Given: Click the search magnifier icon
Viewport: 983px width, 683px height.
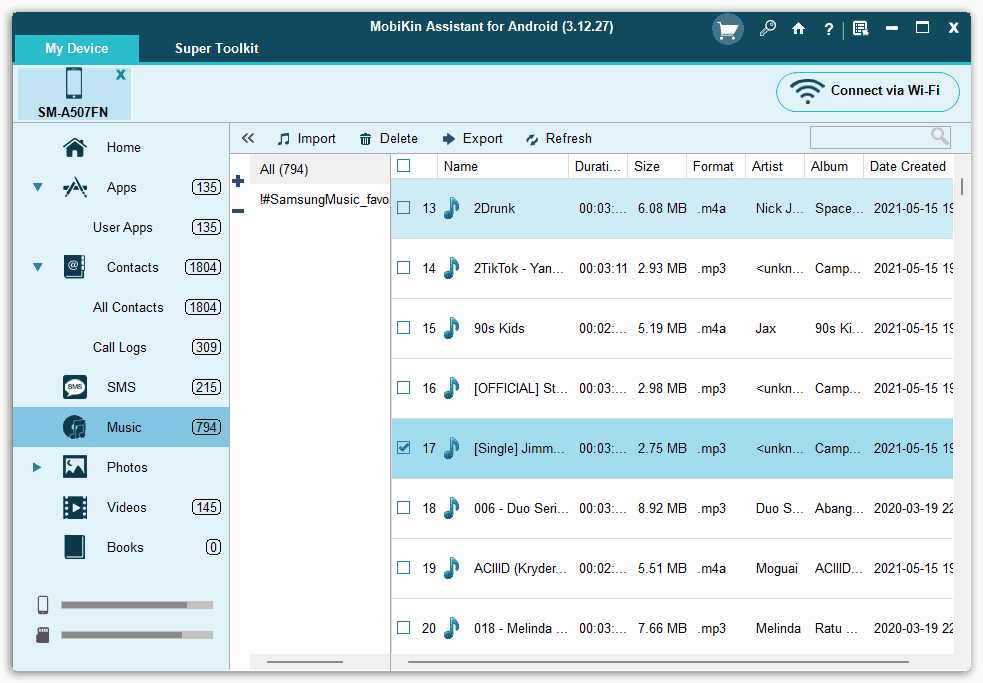Looking at the screenshot, I should click(x=939, y=136).
